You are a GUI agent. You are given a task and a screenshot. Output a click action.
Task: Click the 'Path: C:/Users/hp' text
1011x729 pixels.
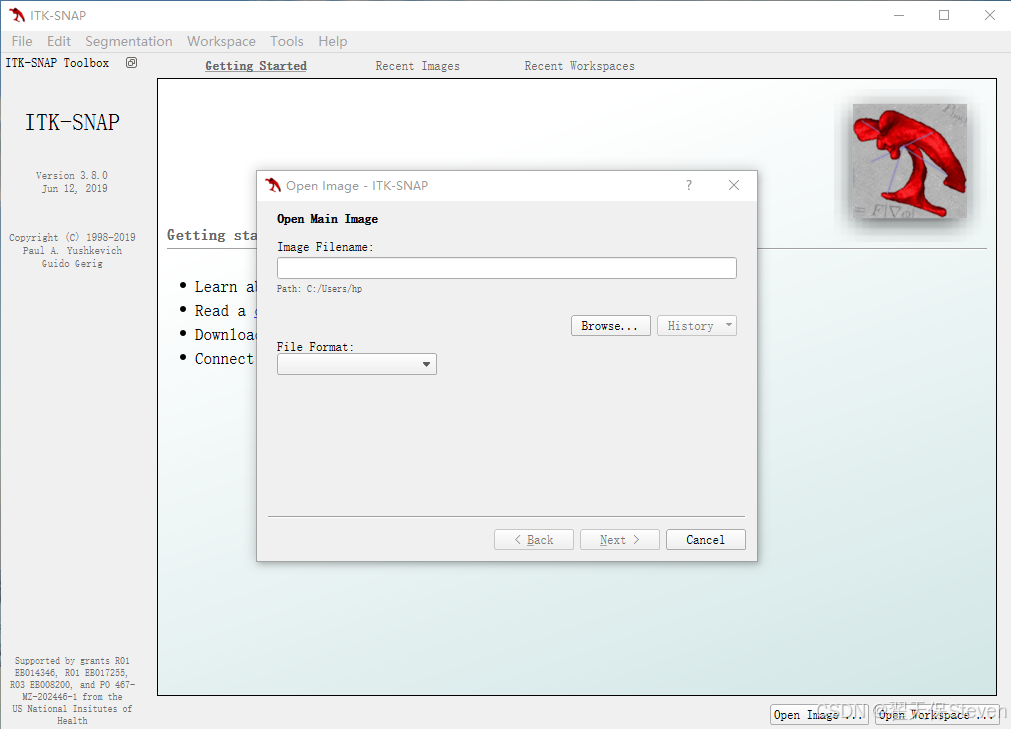pyautogui.click(x=319, y=289)
